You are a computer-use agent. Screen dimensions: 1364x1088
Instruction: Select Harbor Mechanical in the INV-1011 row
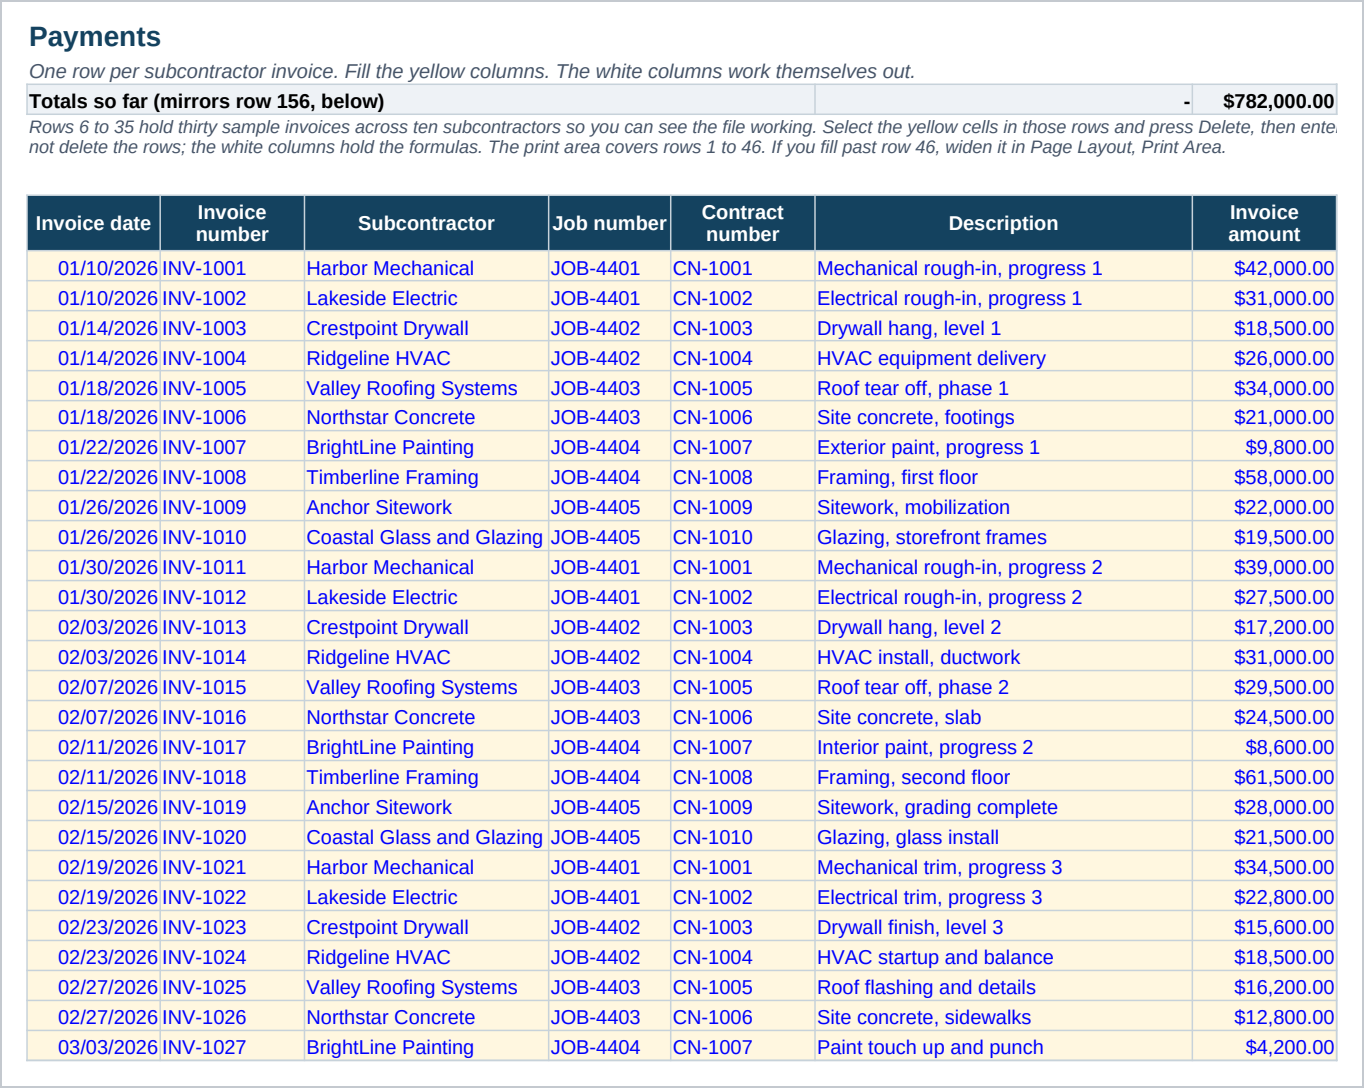coord(426,567)
